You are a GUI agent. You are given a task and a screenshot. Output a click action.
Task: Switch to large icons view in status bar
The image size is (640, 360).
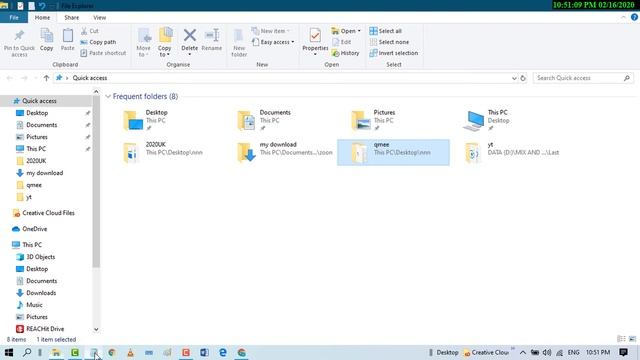point(632,339)
